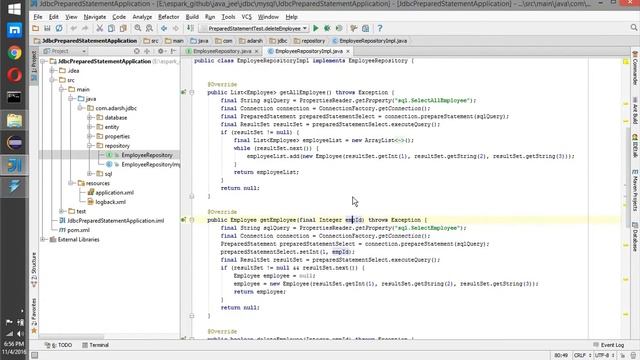Open the VCS menu
This screenshot has width=640, height=360.
click(x=247, y=17)
